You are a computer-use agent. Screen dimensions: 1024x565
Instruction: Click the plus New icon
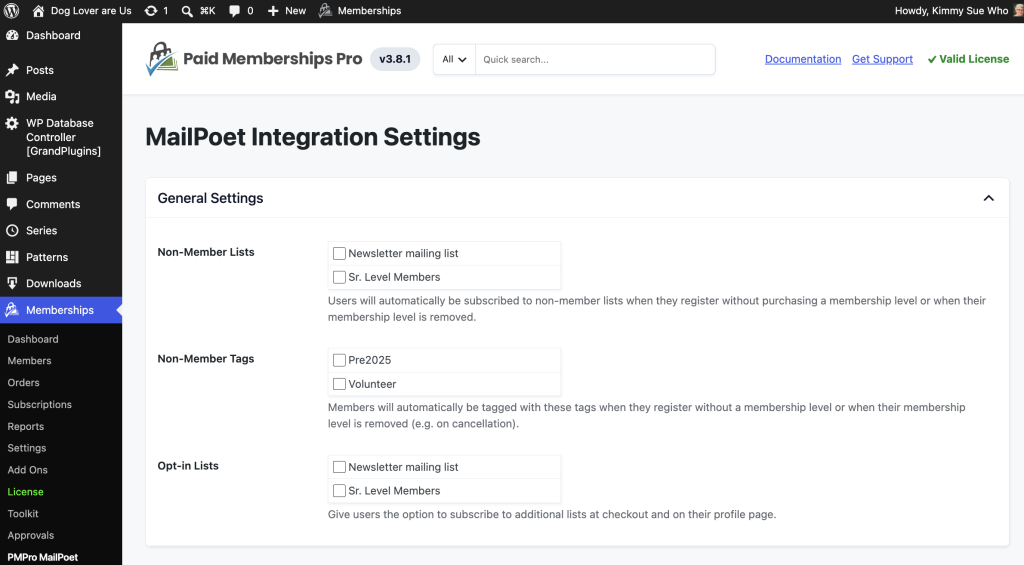(x=273, y=11)
